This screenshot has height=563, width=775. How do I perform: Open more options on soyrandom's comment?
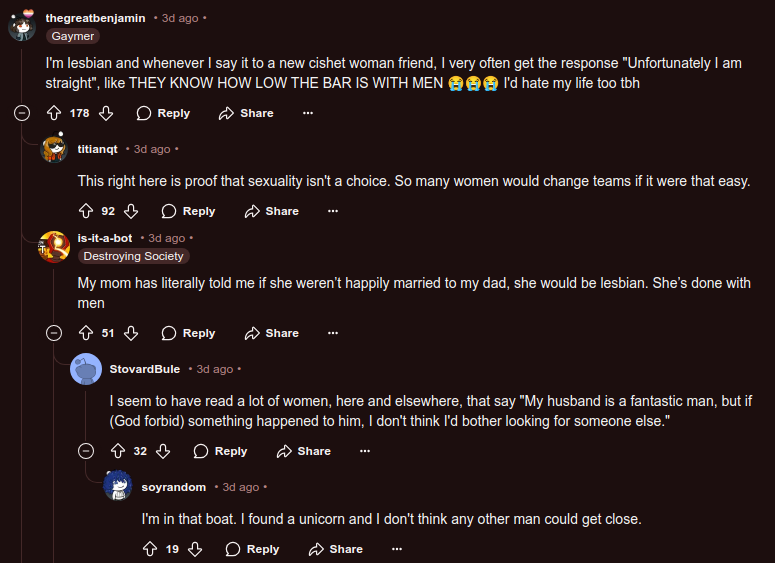click(397, 549)
